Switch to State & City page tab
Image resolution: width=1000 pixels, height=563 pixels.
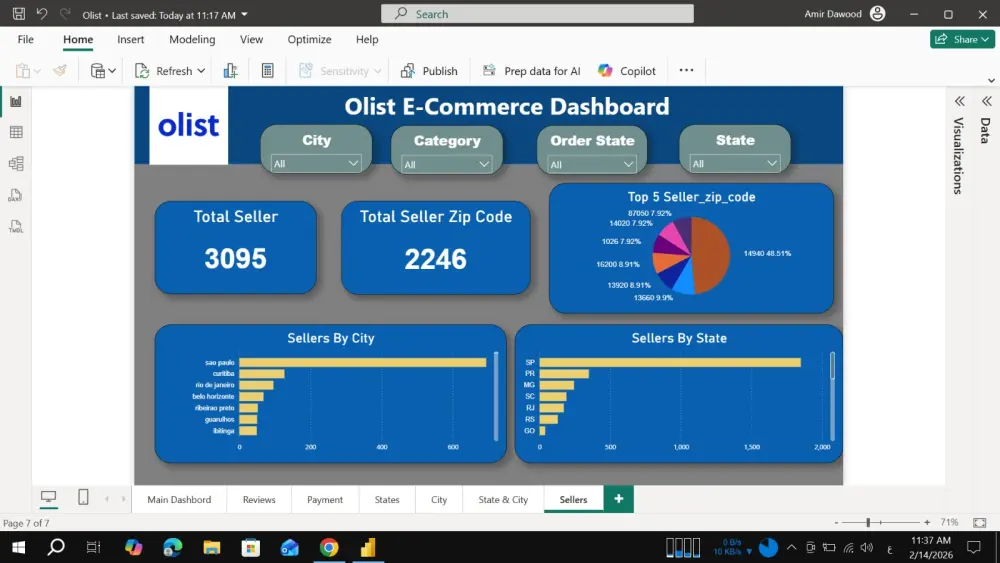pyautogui.click(x=503, y=499)
